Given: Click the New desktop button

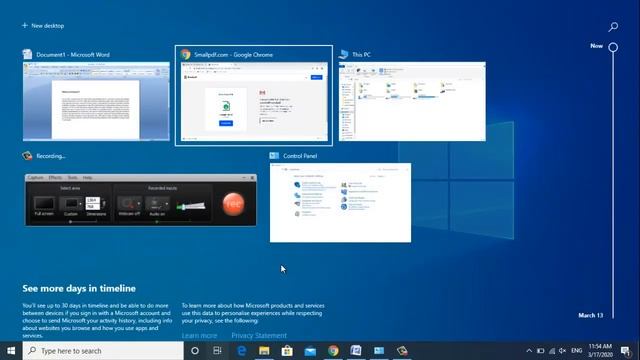Looking at the screenshot, I should (43, 26).
